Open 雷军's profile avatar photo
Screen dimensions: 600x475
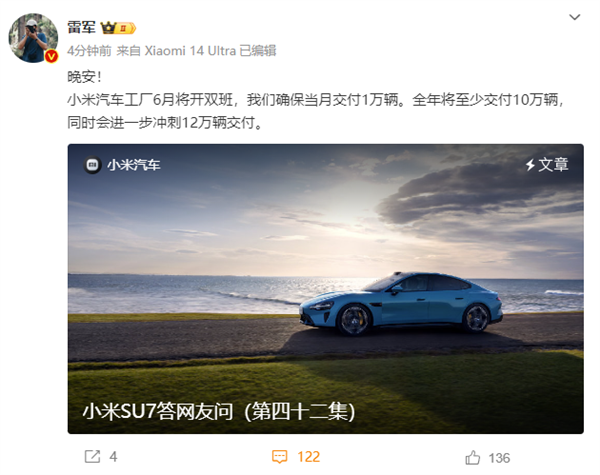point(33,38)
